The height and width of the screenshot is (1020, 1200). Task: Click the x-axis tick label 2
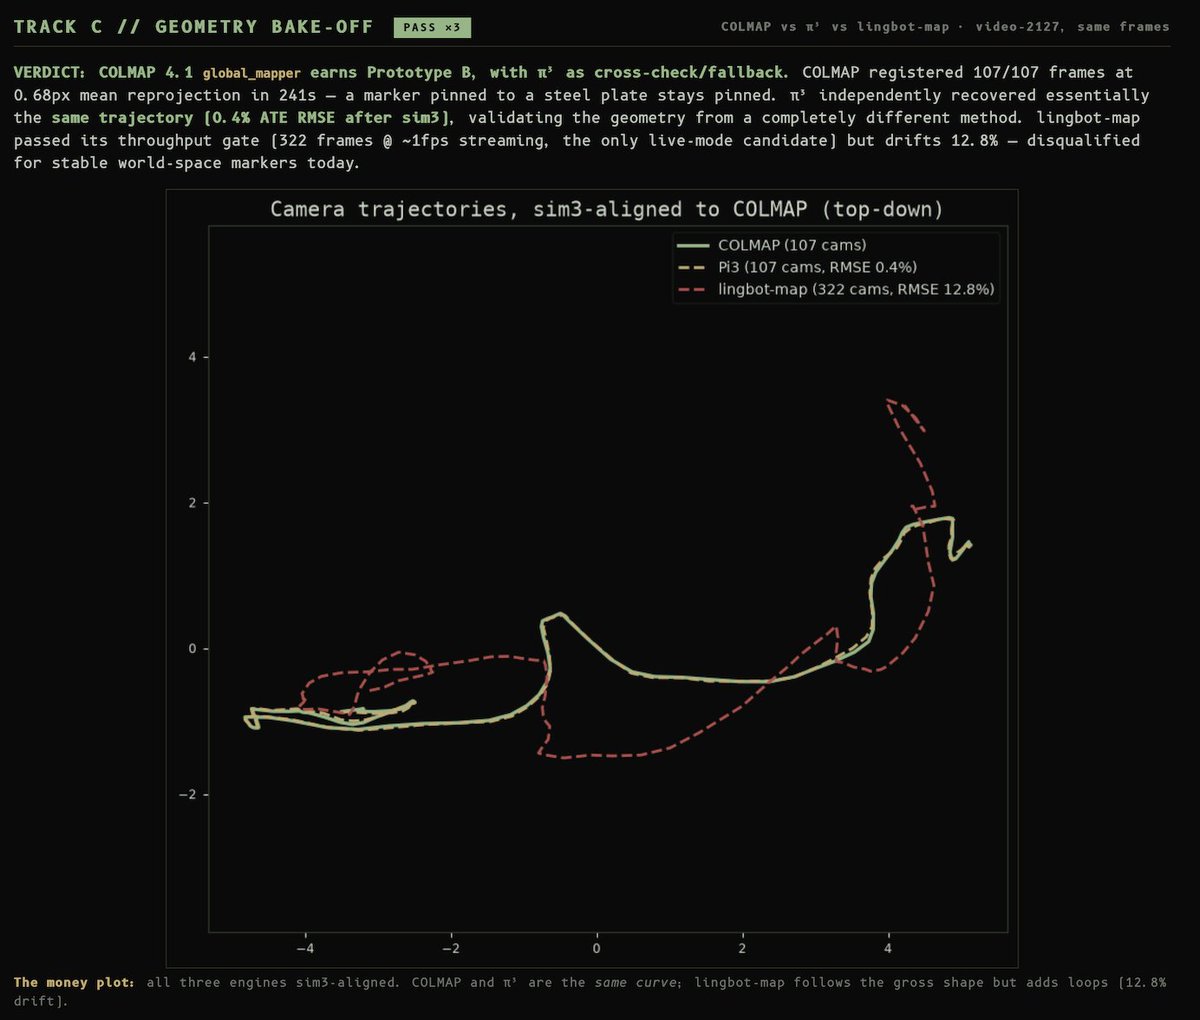(x=742, y=947)
